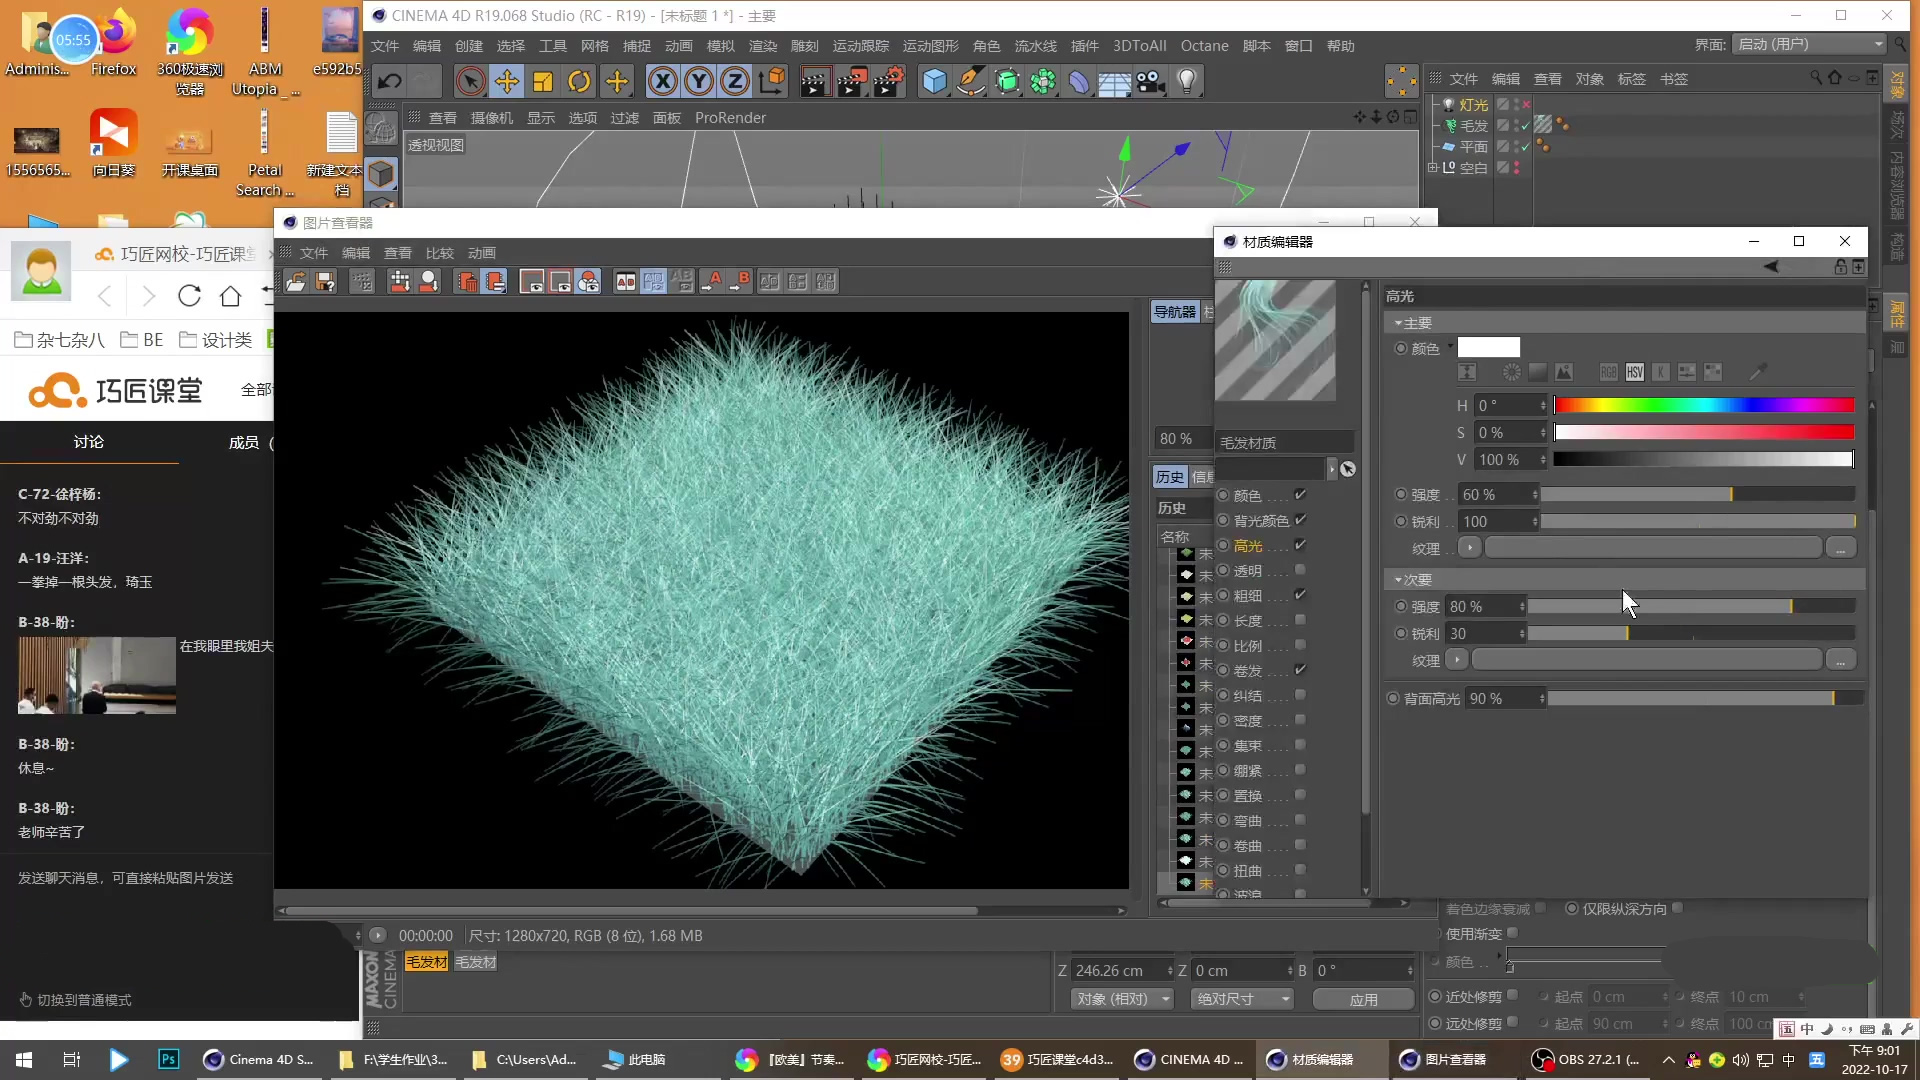The image size is (1920, 1080).
Task: Click the 应用 apply button
Action: (x=1363, y=999)
